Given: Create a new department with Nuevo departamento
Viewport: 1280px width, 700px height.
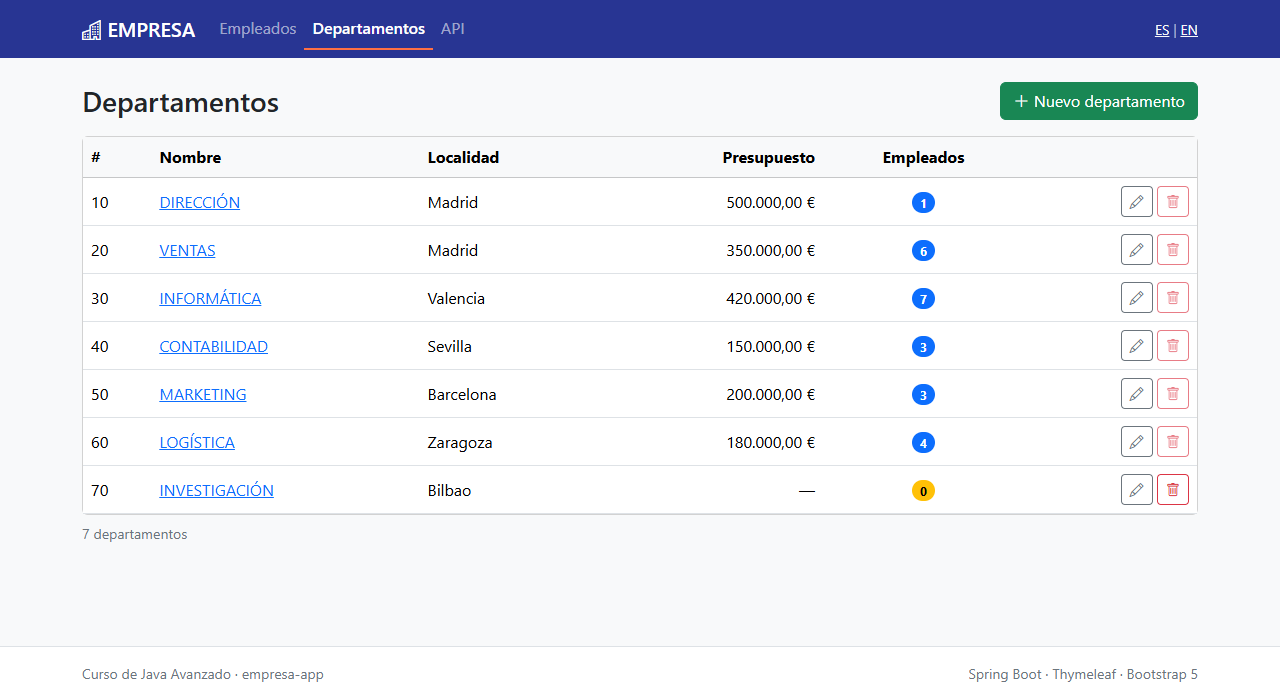Looking at the screenshot, I should (1099, 101).
